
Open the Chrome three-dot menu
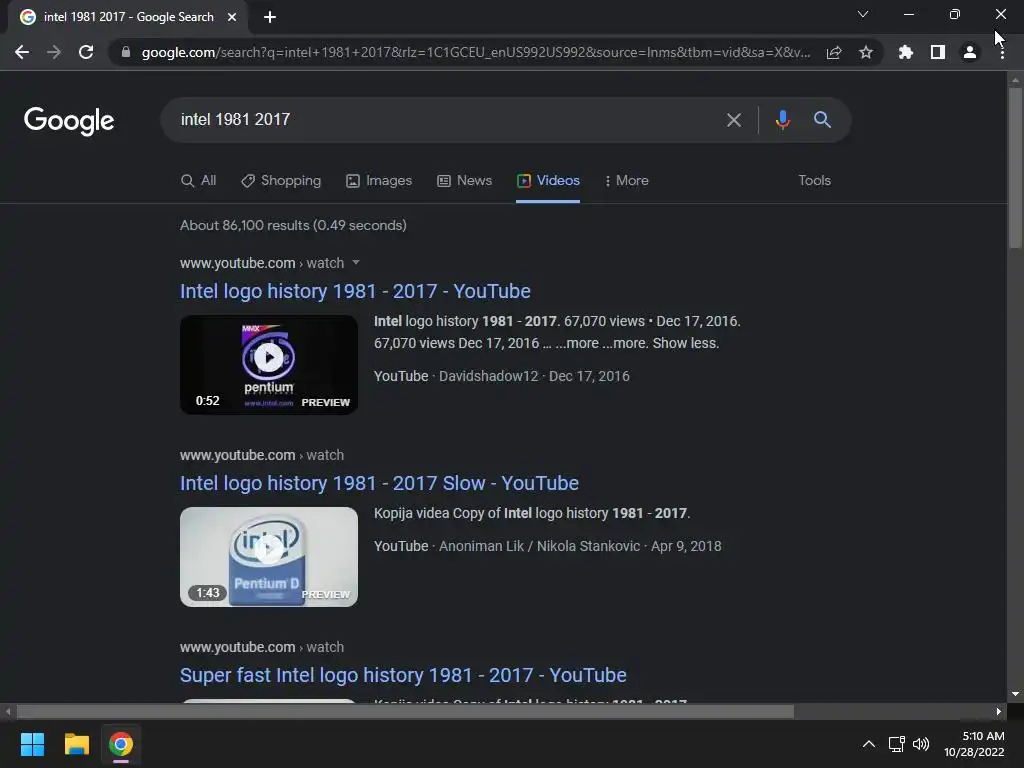coord(1002,52)
